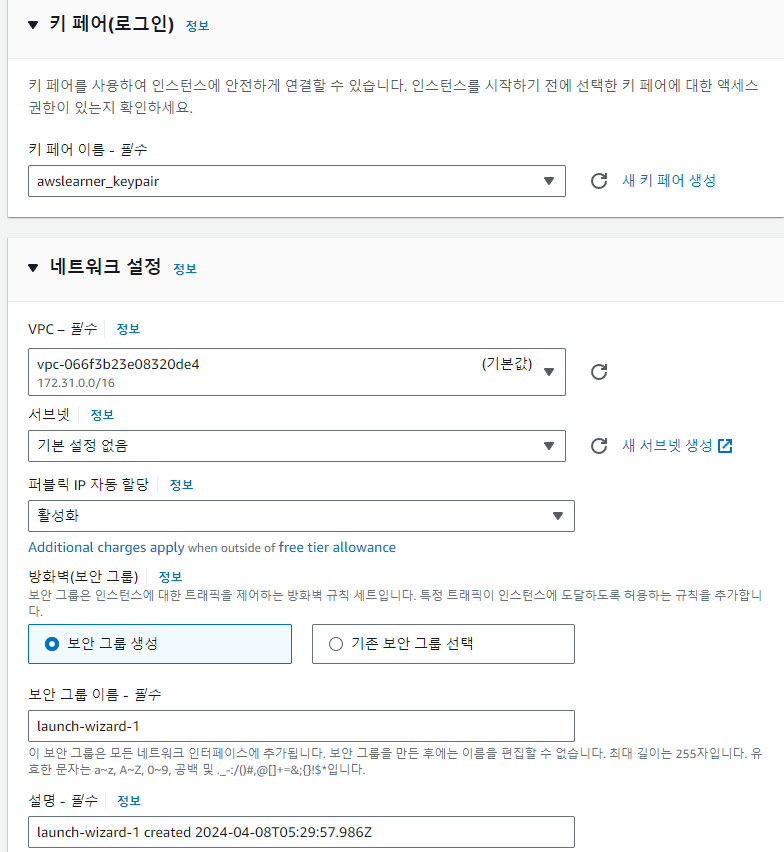The height and width of the screenshot is (852, 784).
Task: Open 정보 link beside 키 페어(로그인) heading
Action: click(197, 26)
